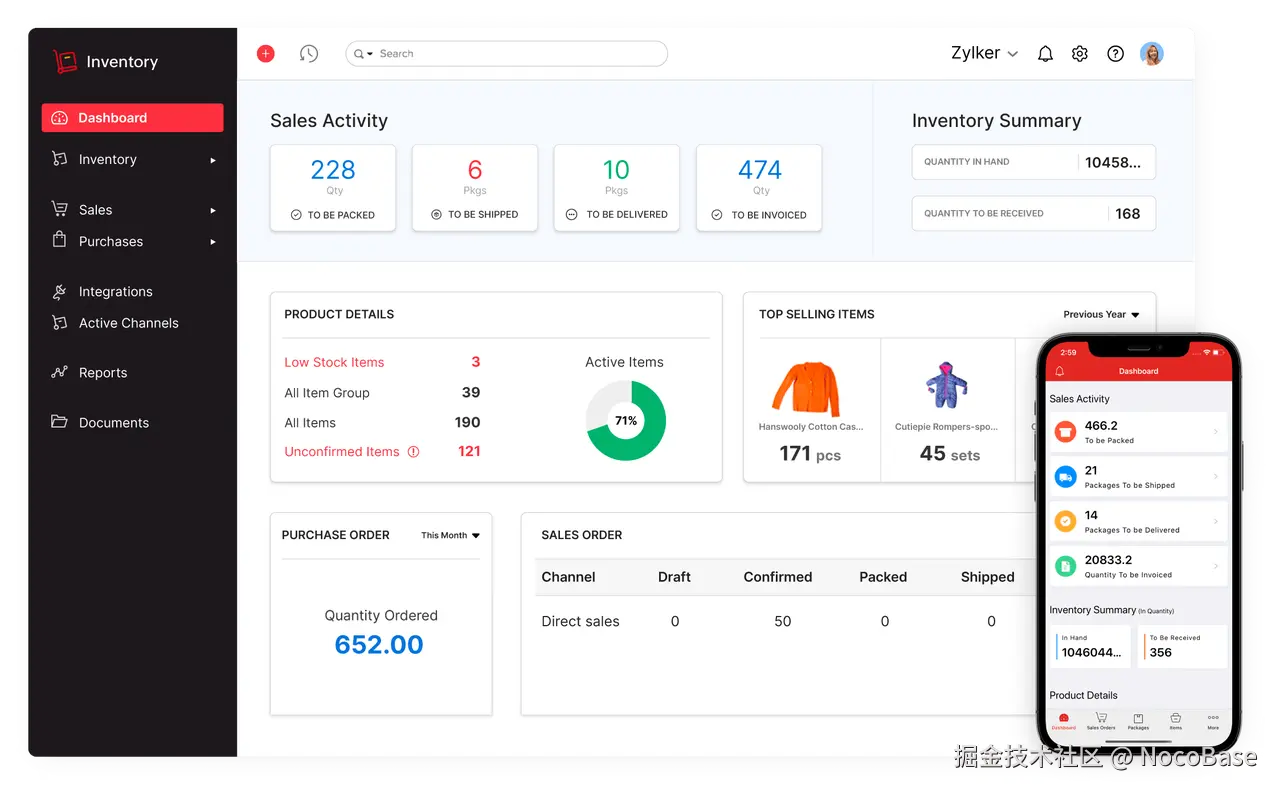Screen dimensions: 1280x793
Task: Open the This Month dropdown in Purchase Order
Action: coord(449,535)
